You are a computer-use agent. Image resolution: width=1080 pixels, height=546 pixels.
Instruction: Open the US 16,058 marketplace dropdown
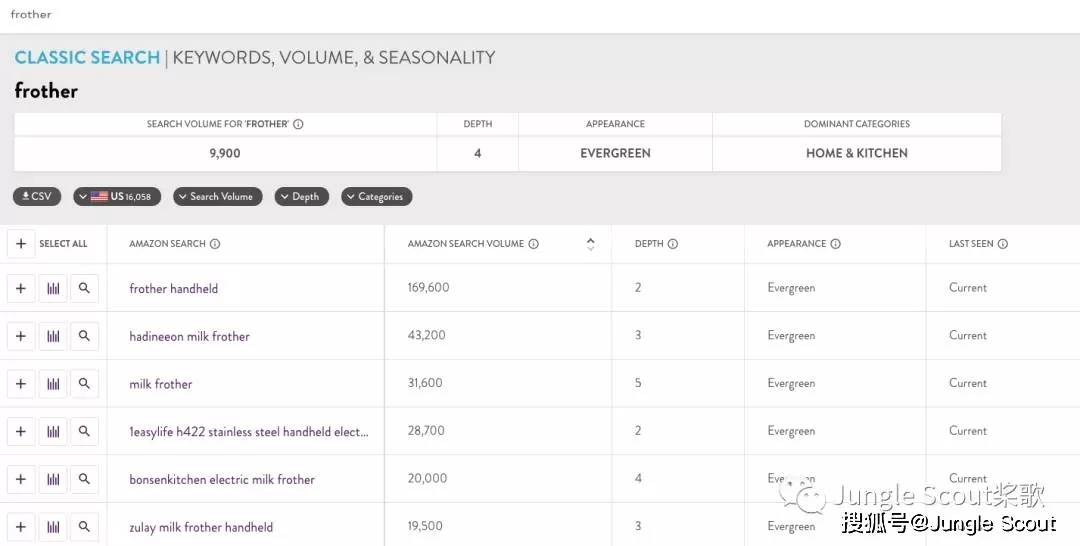coord(116,197)
